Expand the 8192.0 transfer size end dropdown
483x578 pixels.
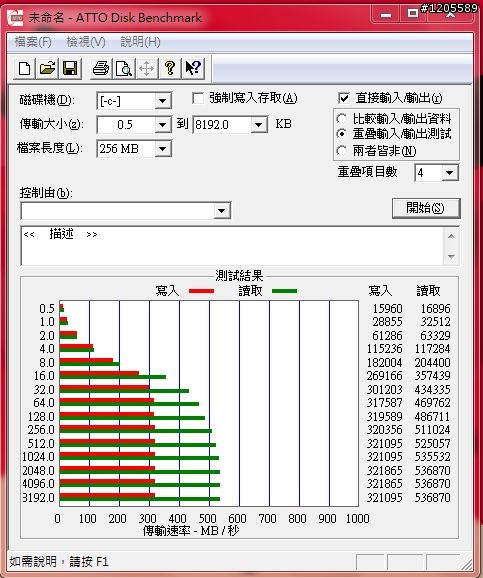click(259, 125)
